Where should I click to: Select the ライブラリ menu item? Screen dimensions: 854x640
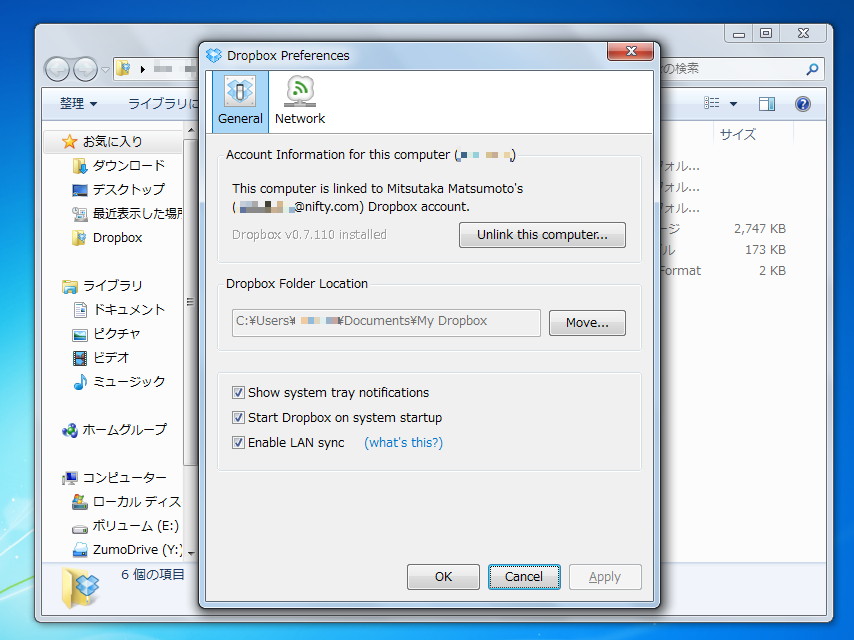[x=160, y=103]
